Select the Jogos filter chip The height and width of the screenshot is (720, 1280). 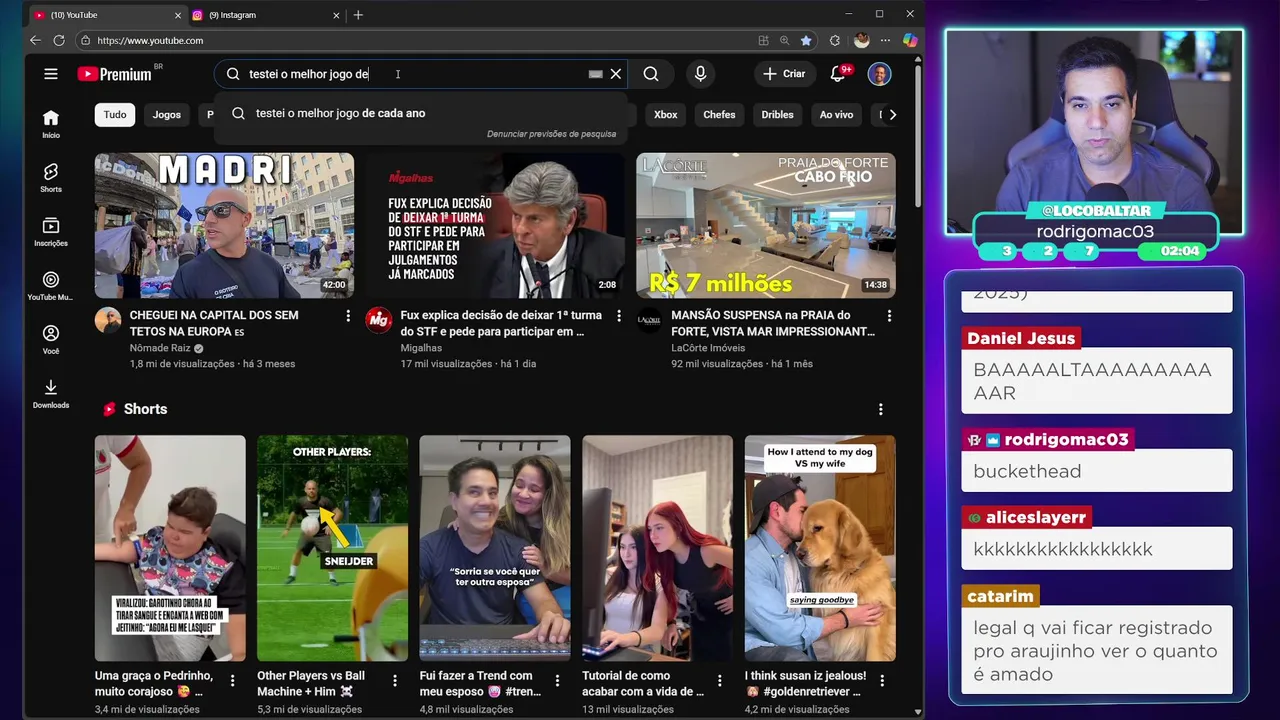click(x=167, y=115)
